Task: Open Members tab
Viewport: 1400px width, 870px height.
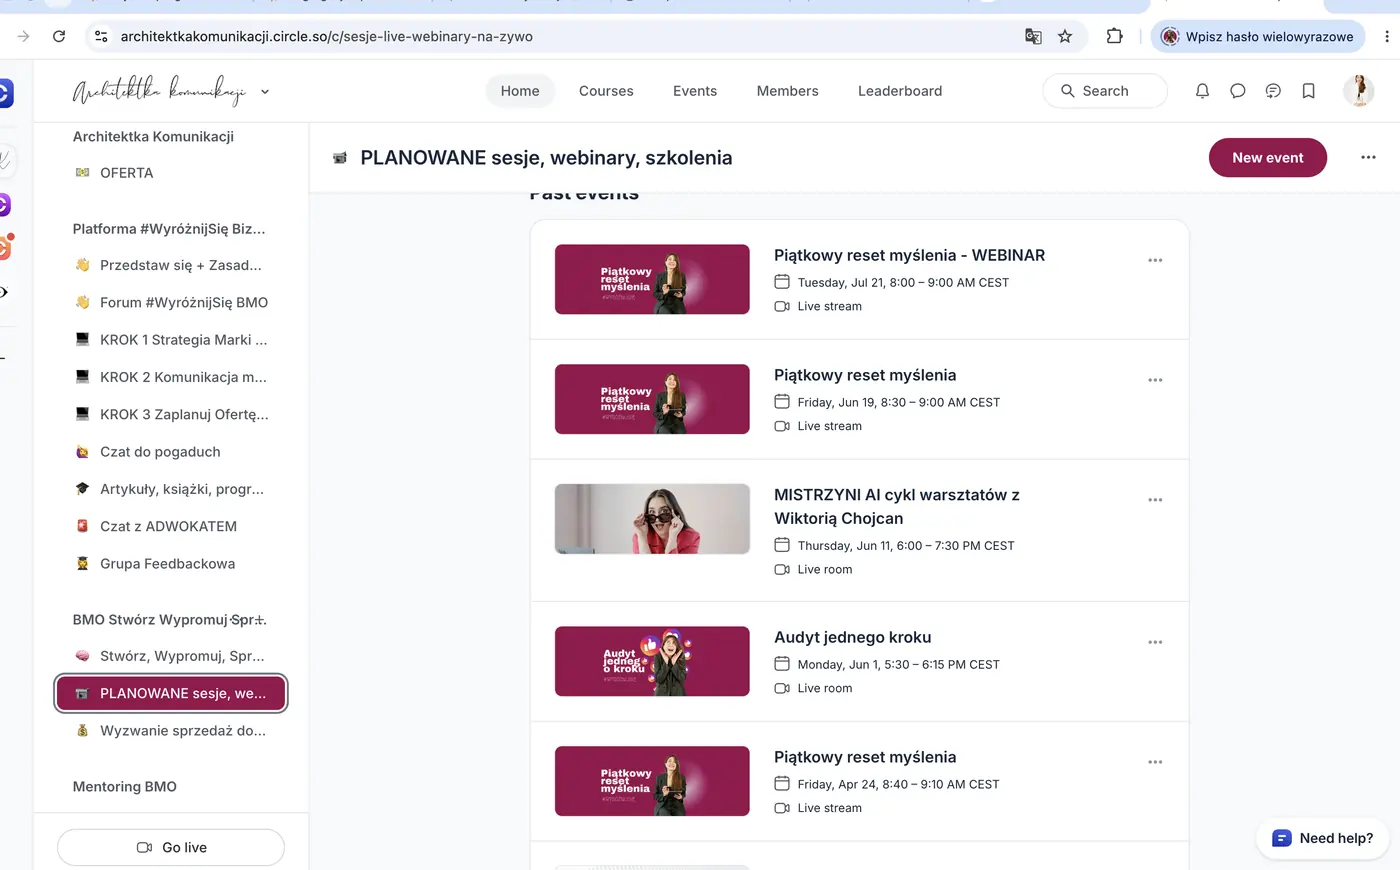Action: point(787,91)
